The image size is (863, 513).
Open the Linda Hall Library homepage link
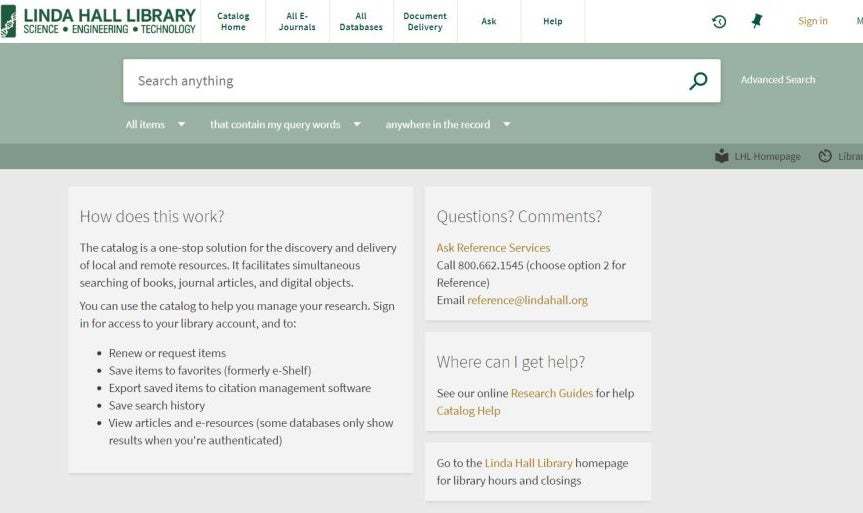click(x=528, y=463)
